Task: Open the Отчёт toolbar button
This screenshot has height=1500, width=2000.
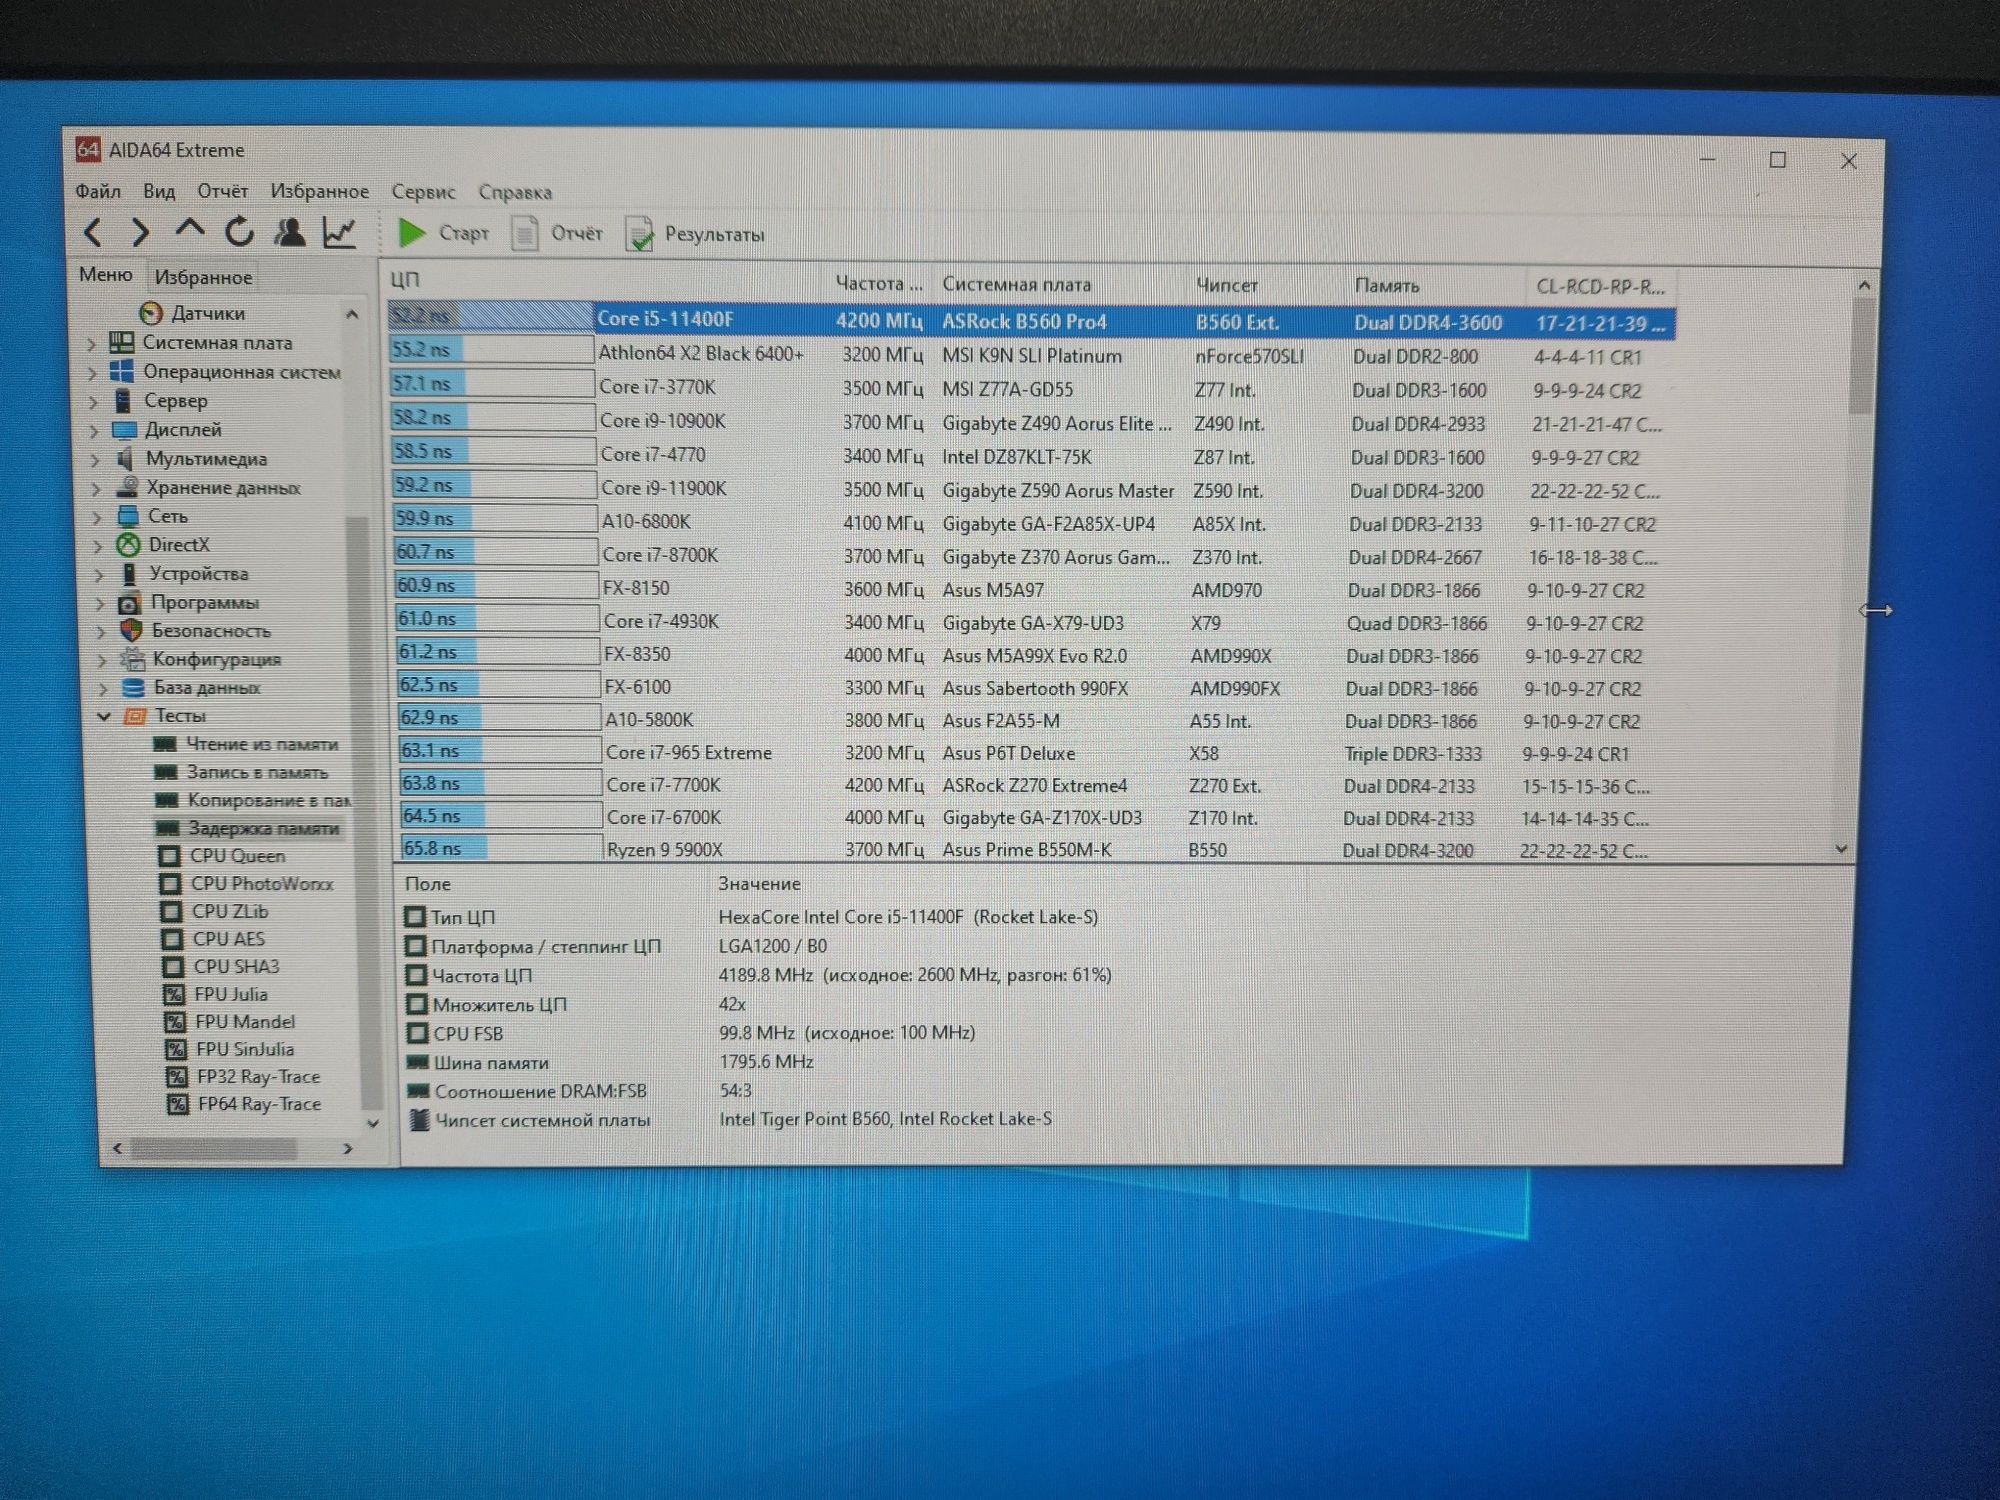Action: click(x=557, y=233)
